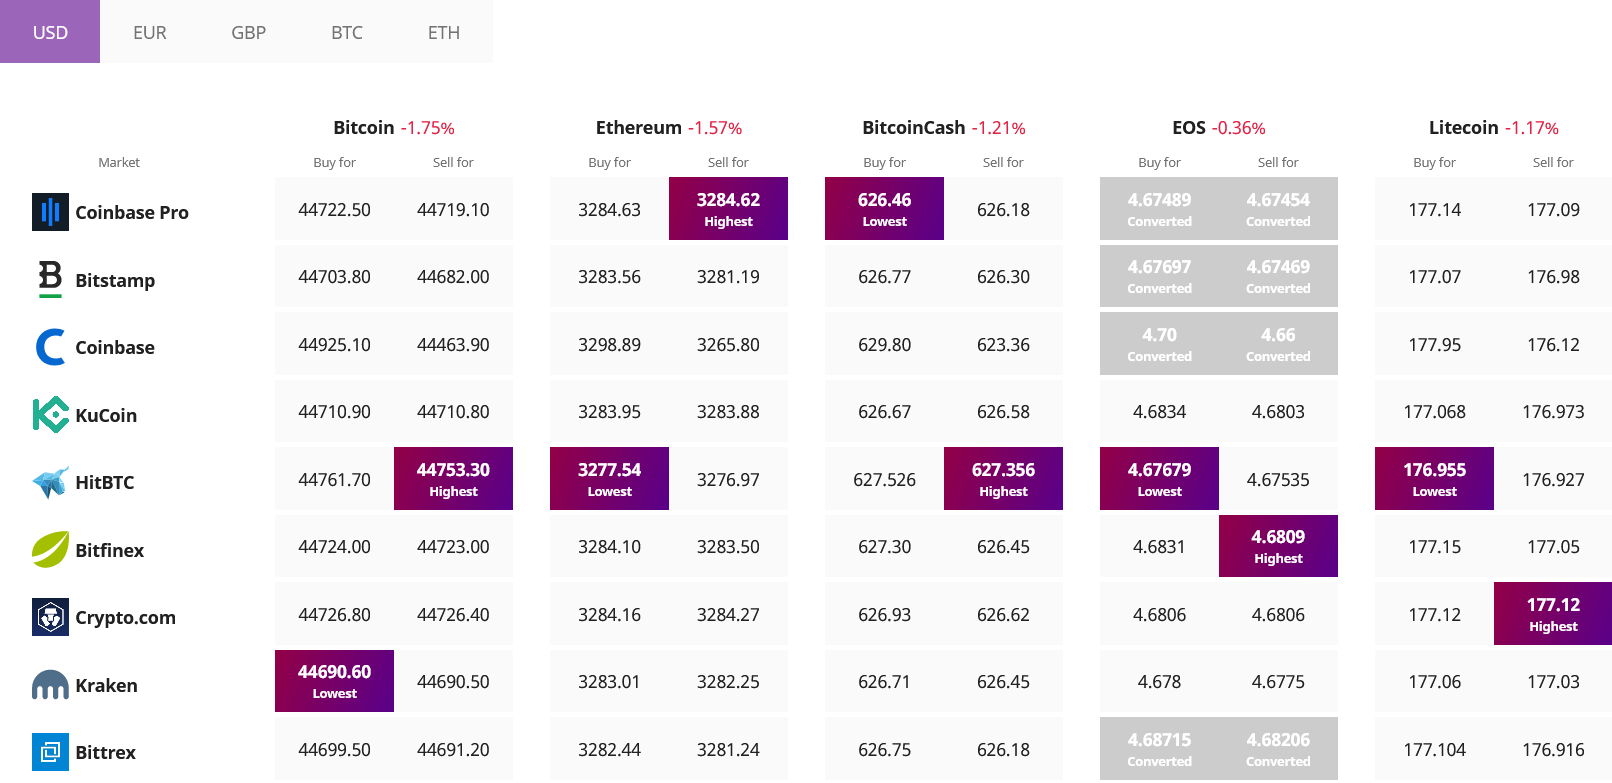The image size is (1612, 783).
Task: Click the Ethereum column heading
Action: [x=639, y=127]
